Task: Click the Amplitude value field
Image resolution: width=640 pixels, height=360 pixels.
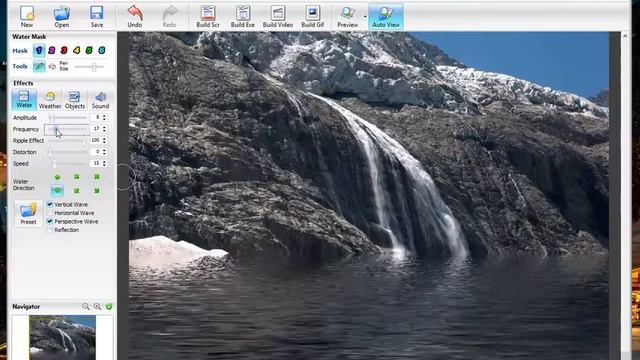Action: tap(96, 118)
